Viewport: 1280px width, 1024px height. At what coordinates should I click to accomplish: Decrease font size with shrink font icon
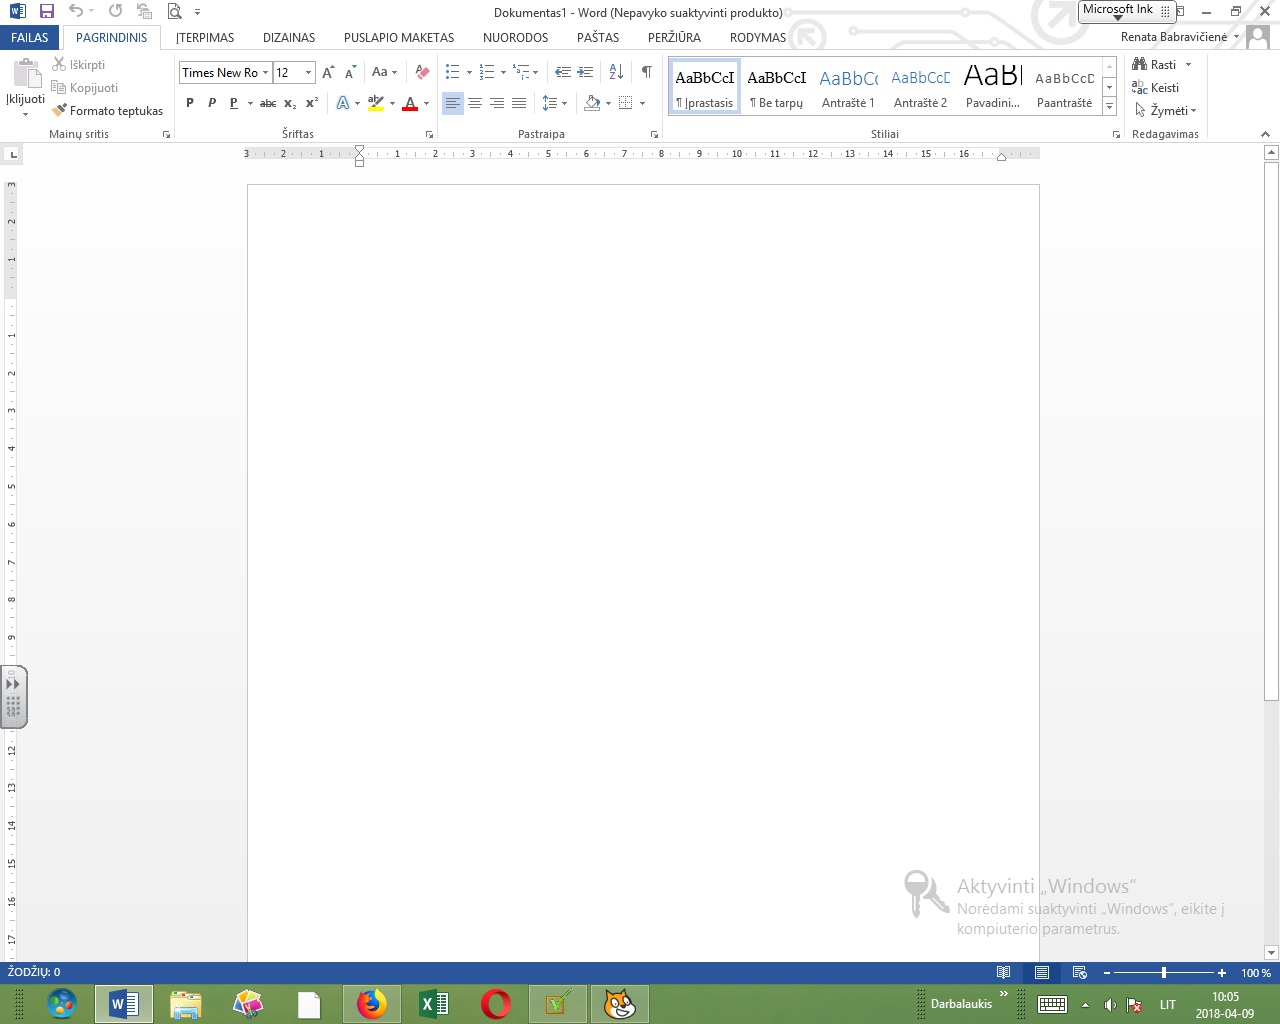[x=350, y=72]
